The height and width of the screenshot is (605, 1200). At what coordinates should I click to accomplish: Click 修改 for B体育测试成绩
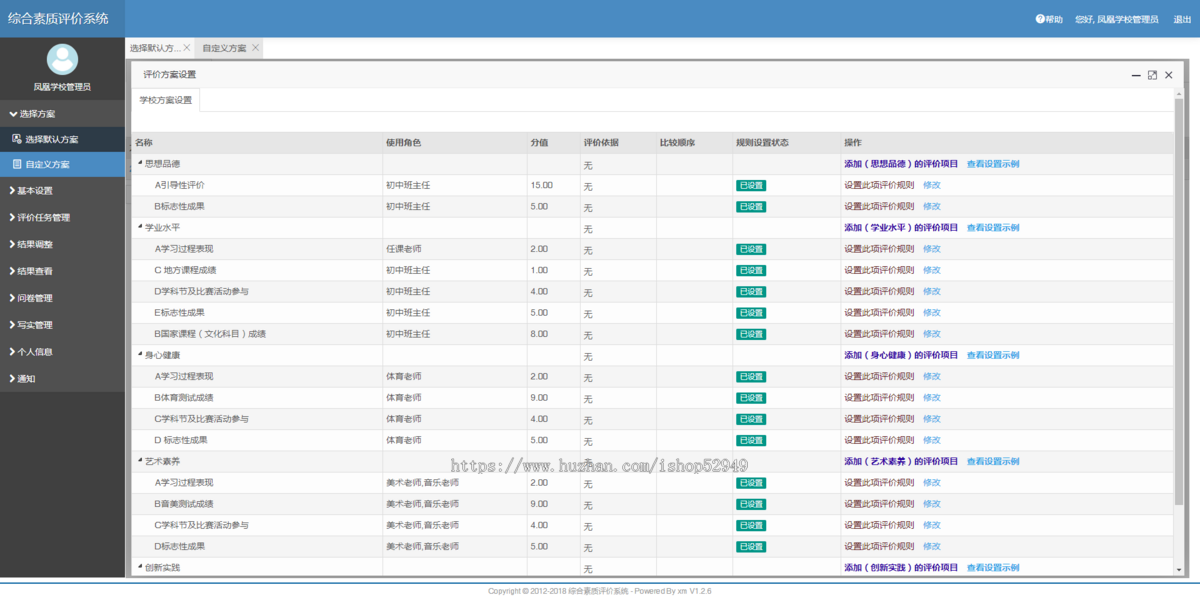[x=932, y=398]
